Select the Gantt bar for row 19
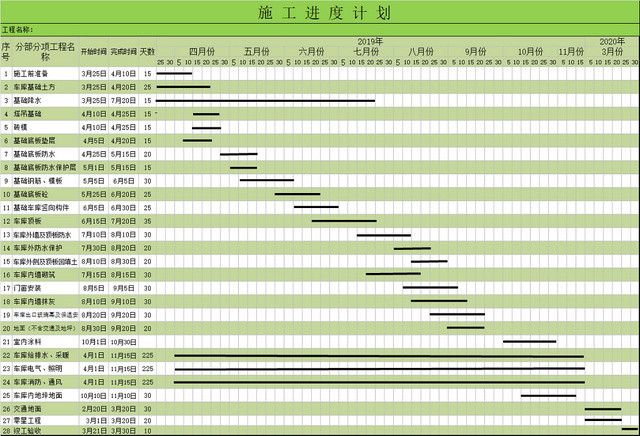640x436 pixels. tap(457, 314)
